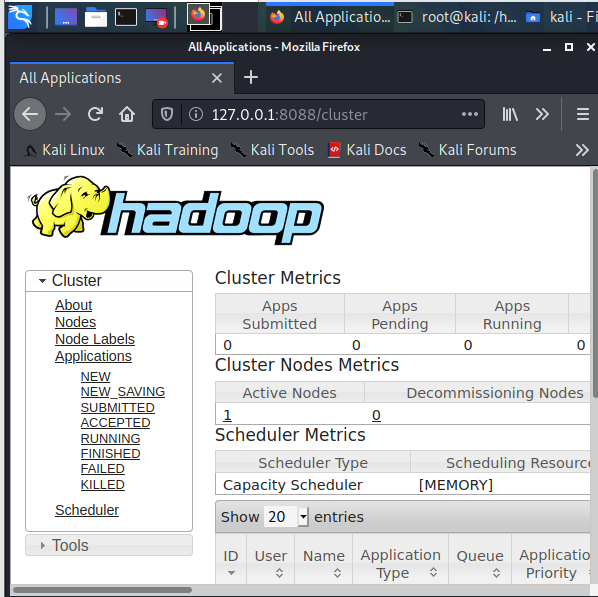Reload the current page
This screenshot has width=598, height=597.
point(95,114)
